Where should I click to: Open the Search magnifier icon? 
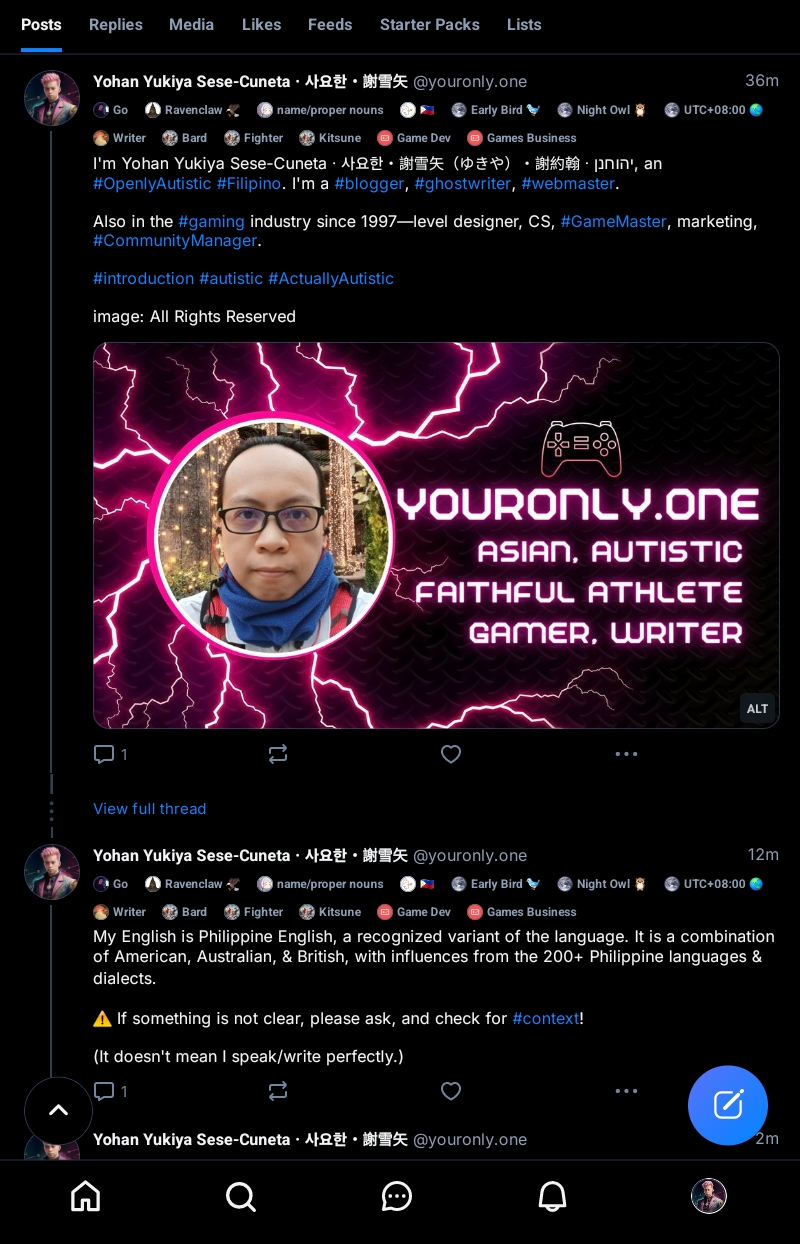241,1196
